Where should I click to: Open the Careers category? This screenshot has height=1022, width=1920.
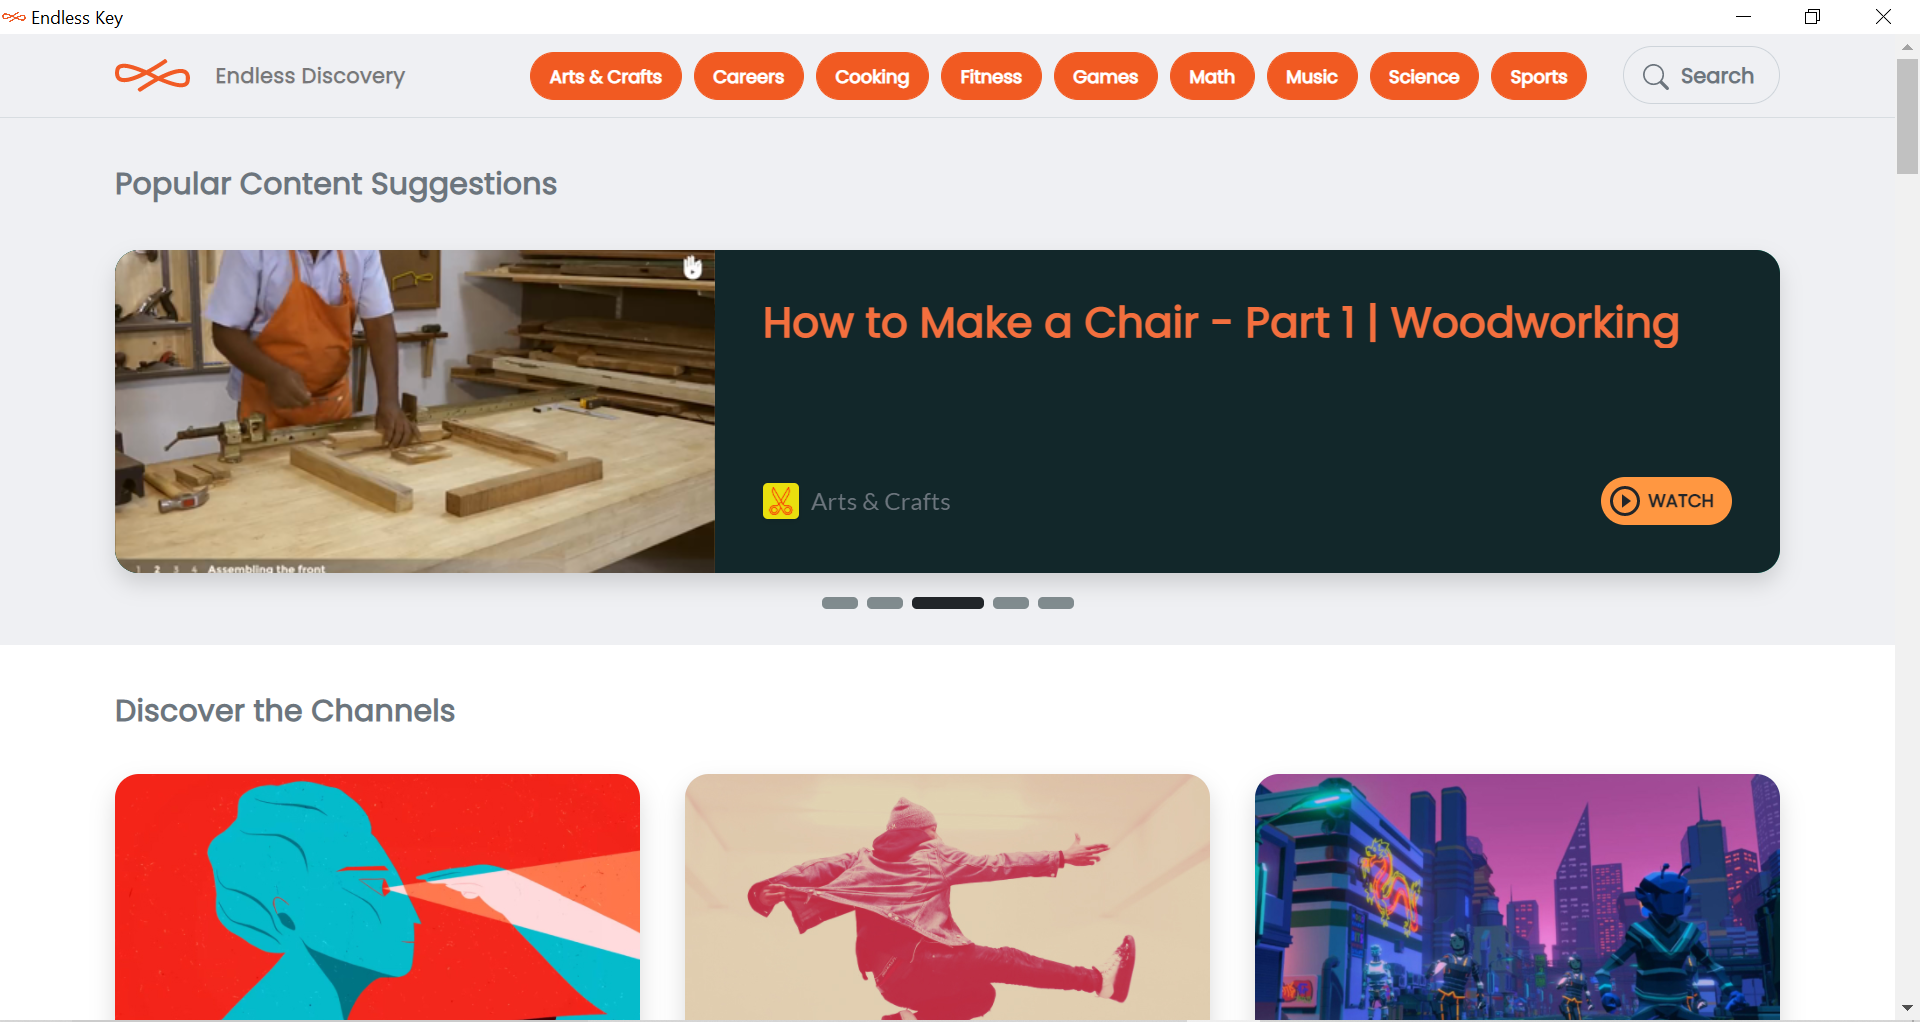(749, 76)
